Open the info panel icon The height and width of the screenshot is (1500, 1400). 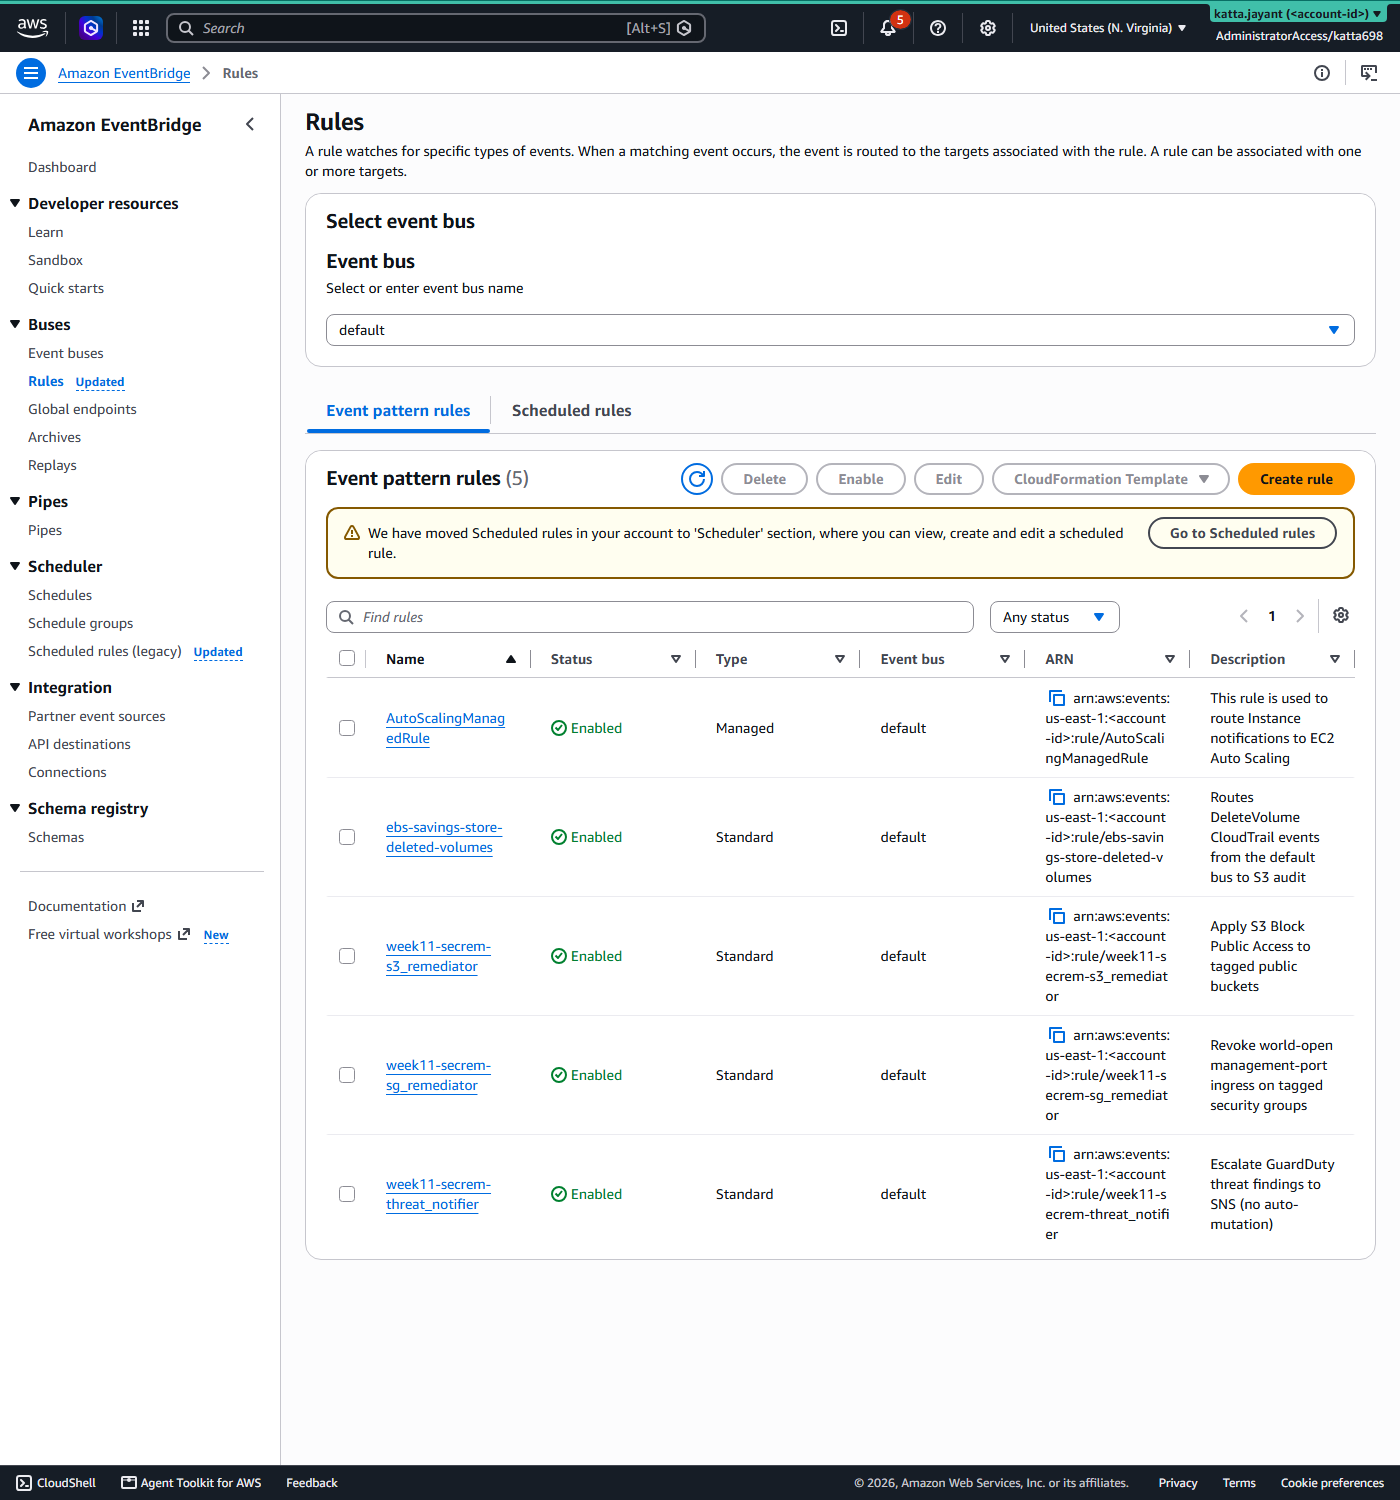pos(1322,73)
